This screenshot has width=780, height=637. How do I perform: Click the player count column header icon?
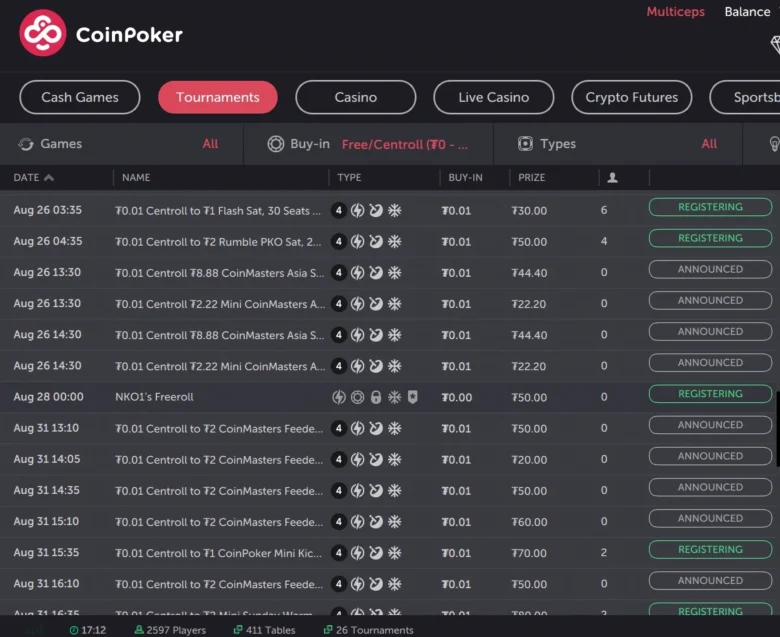pyautogui.click(x=612, y=178)
